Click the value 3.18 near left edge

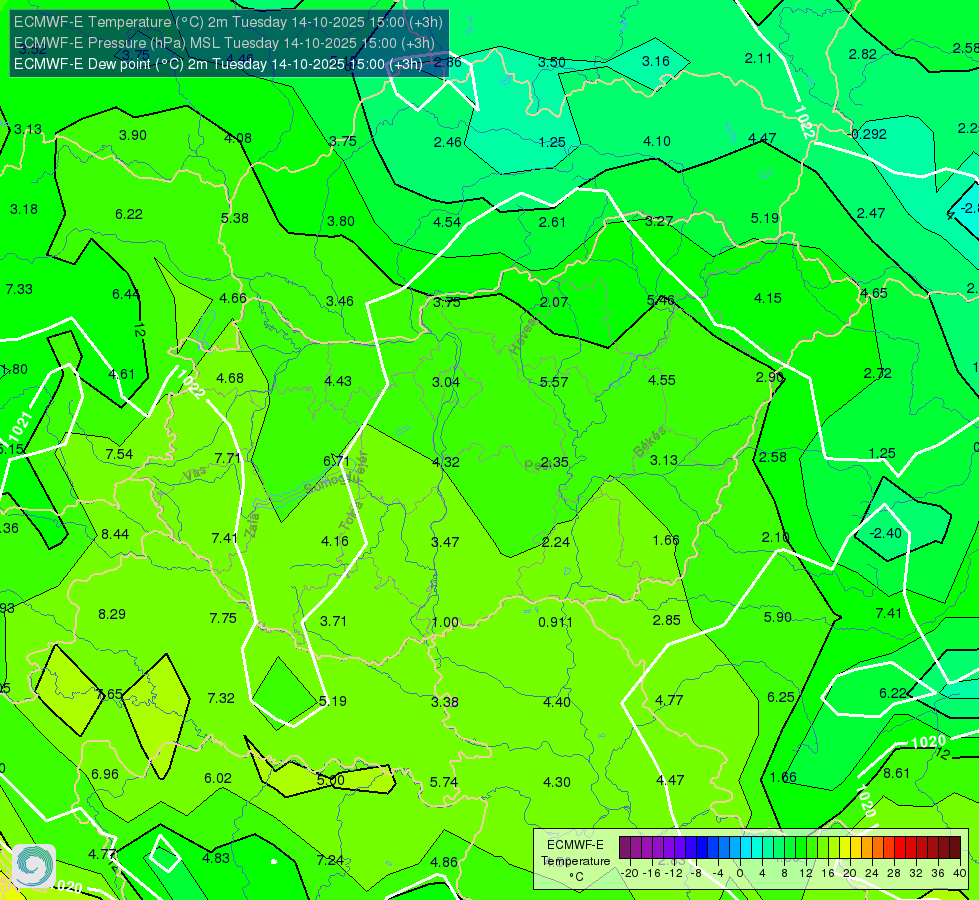point(24,209)
